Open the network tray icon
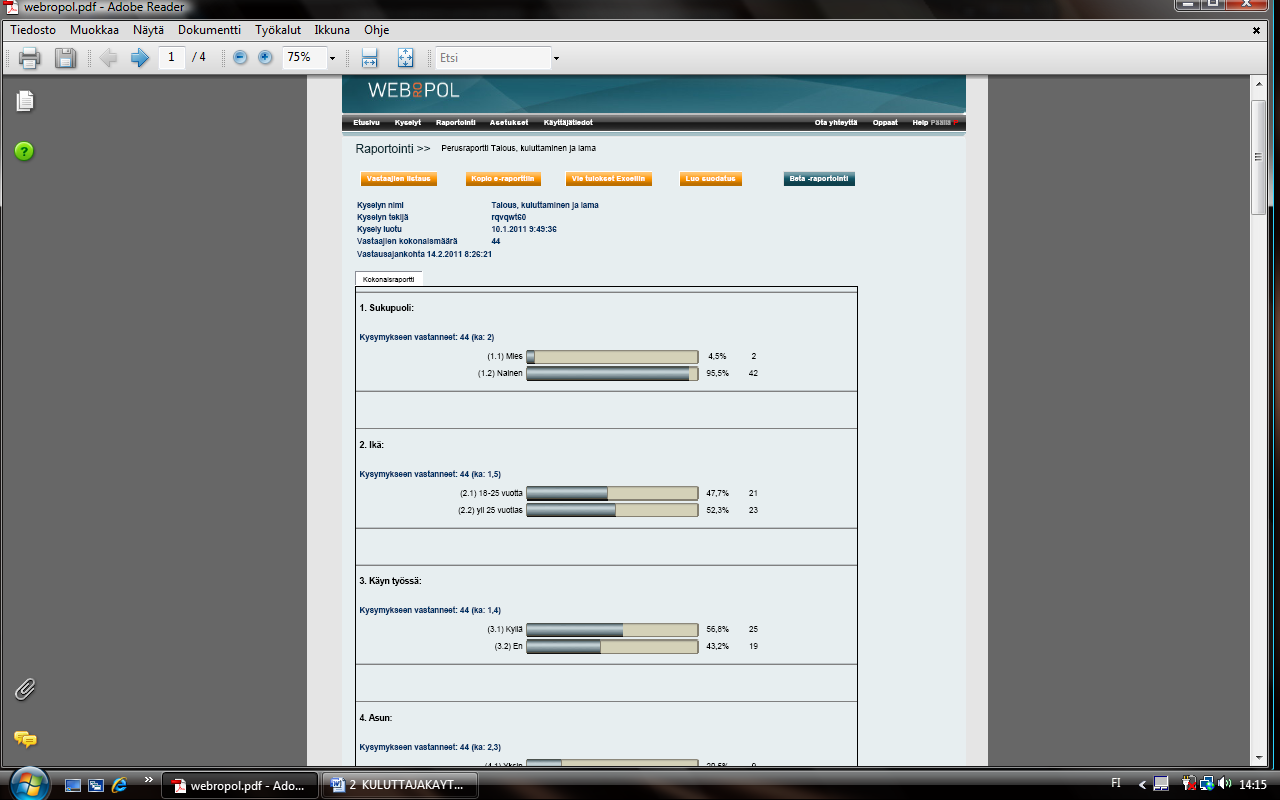This screenshot has width=1280, height=800. point(1207,783)
